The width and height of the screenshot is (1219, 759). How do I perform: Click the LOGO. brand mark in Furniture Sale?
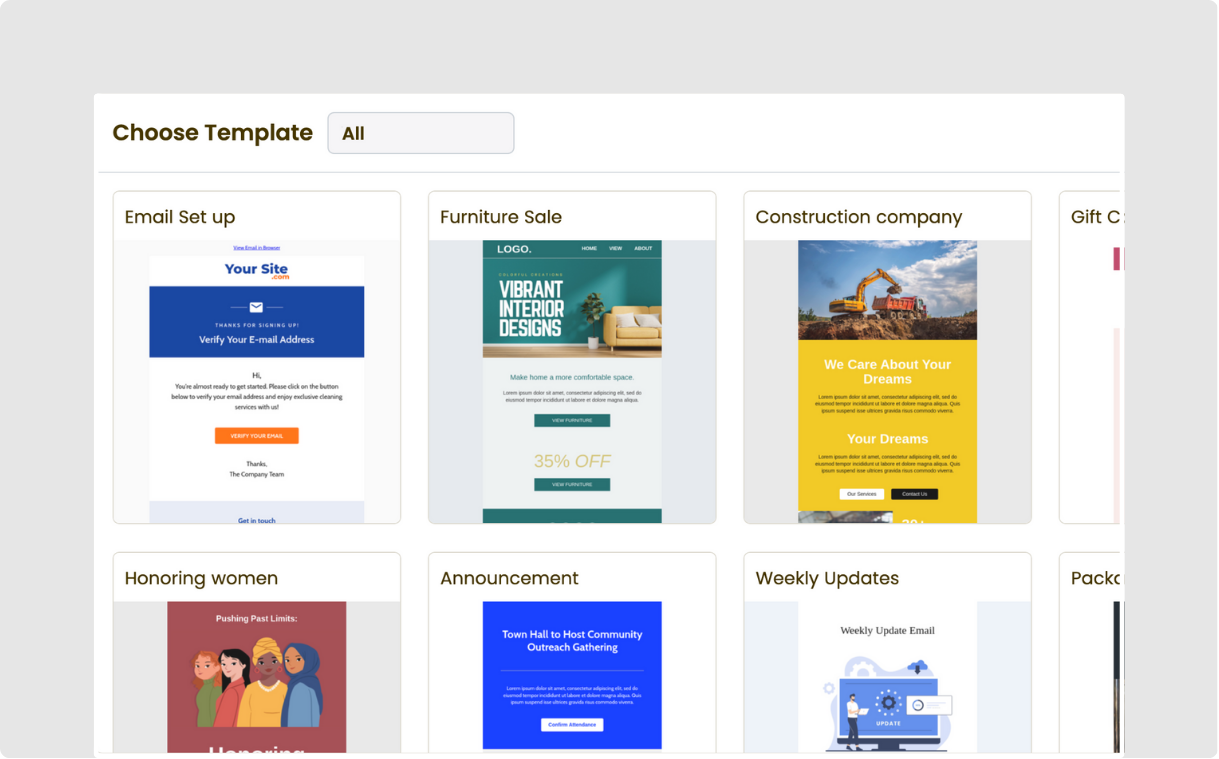pos(514,249)
